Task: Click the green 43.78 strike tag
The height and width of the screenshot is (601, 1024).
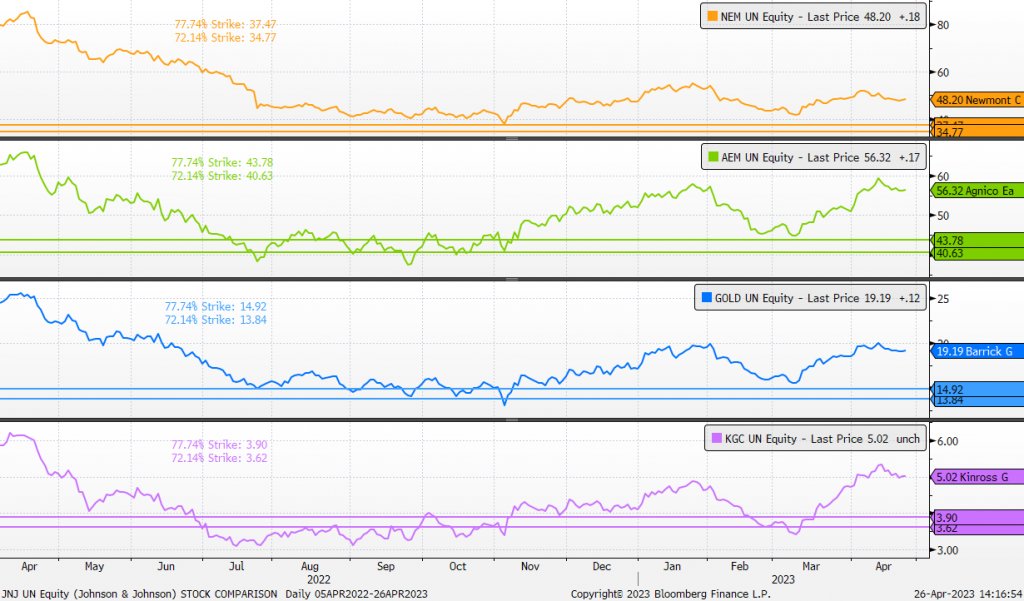Action: tap(977, 240)
